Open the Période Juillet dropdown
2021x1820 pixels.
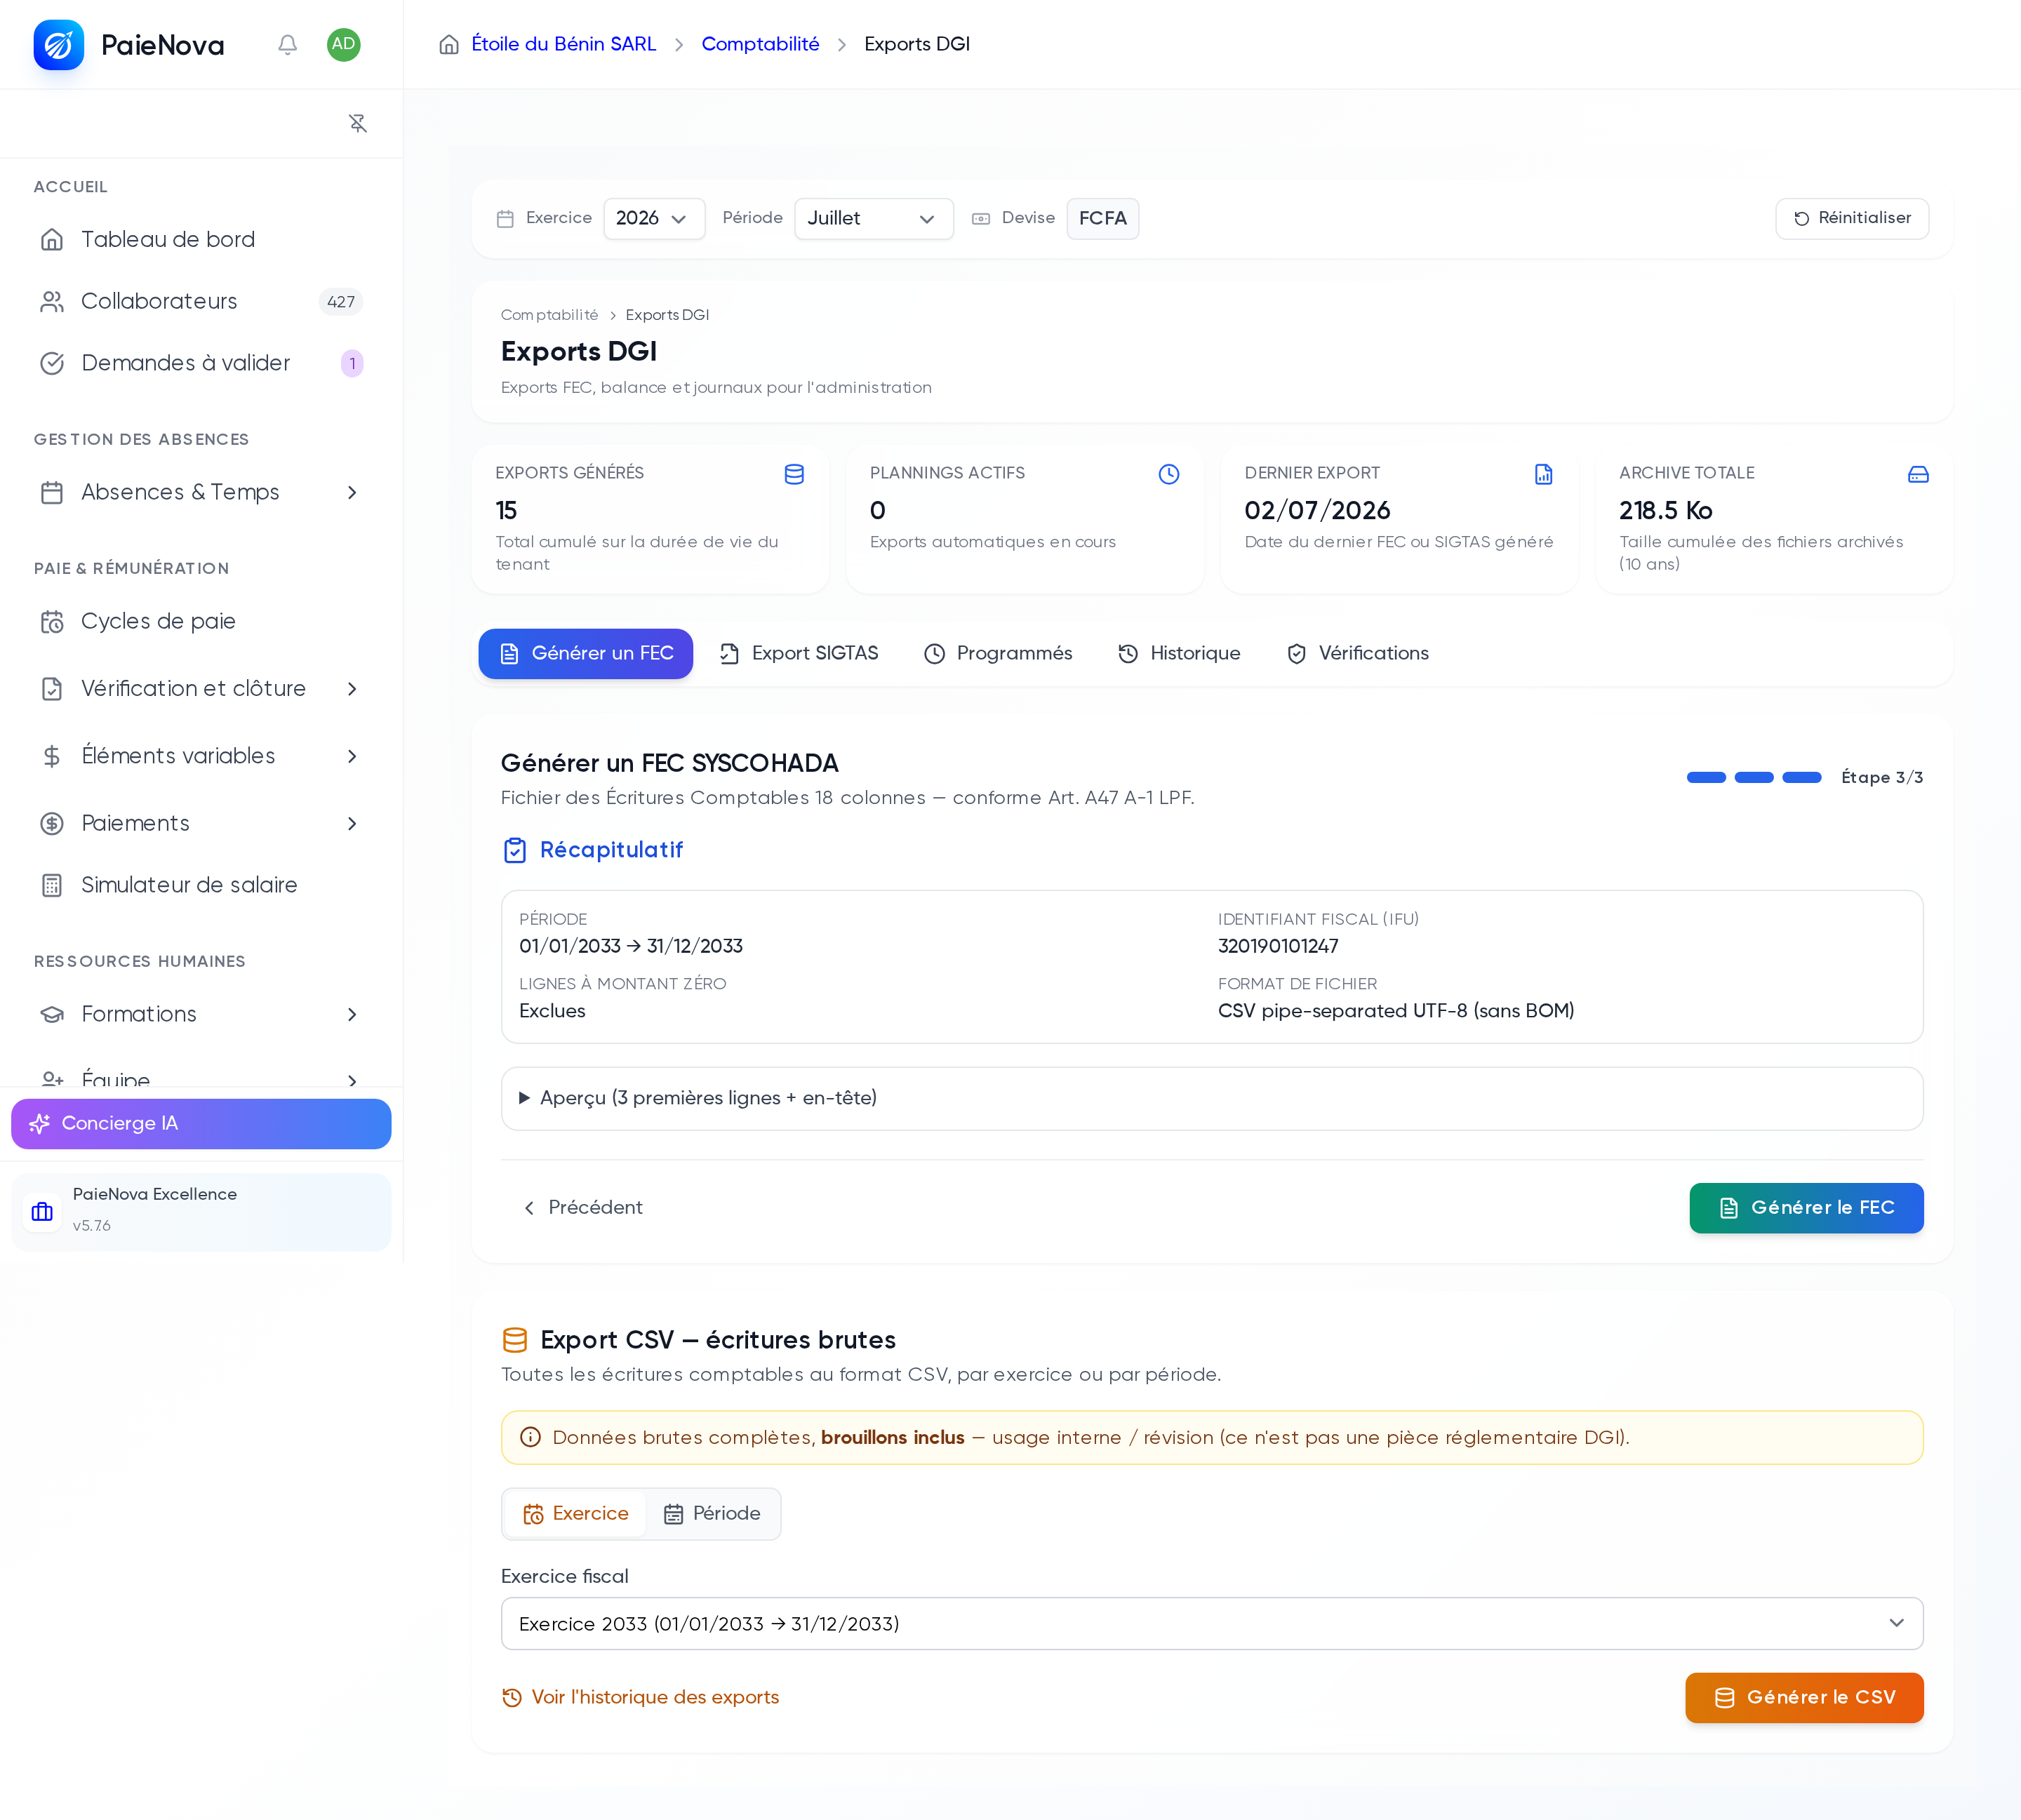click(x=874, y=219)
